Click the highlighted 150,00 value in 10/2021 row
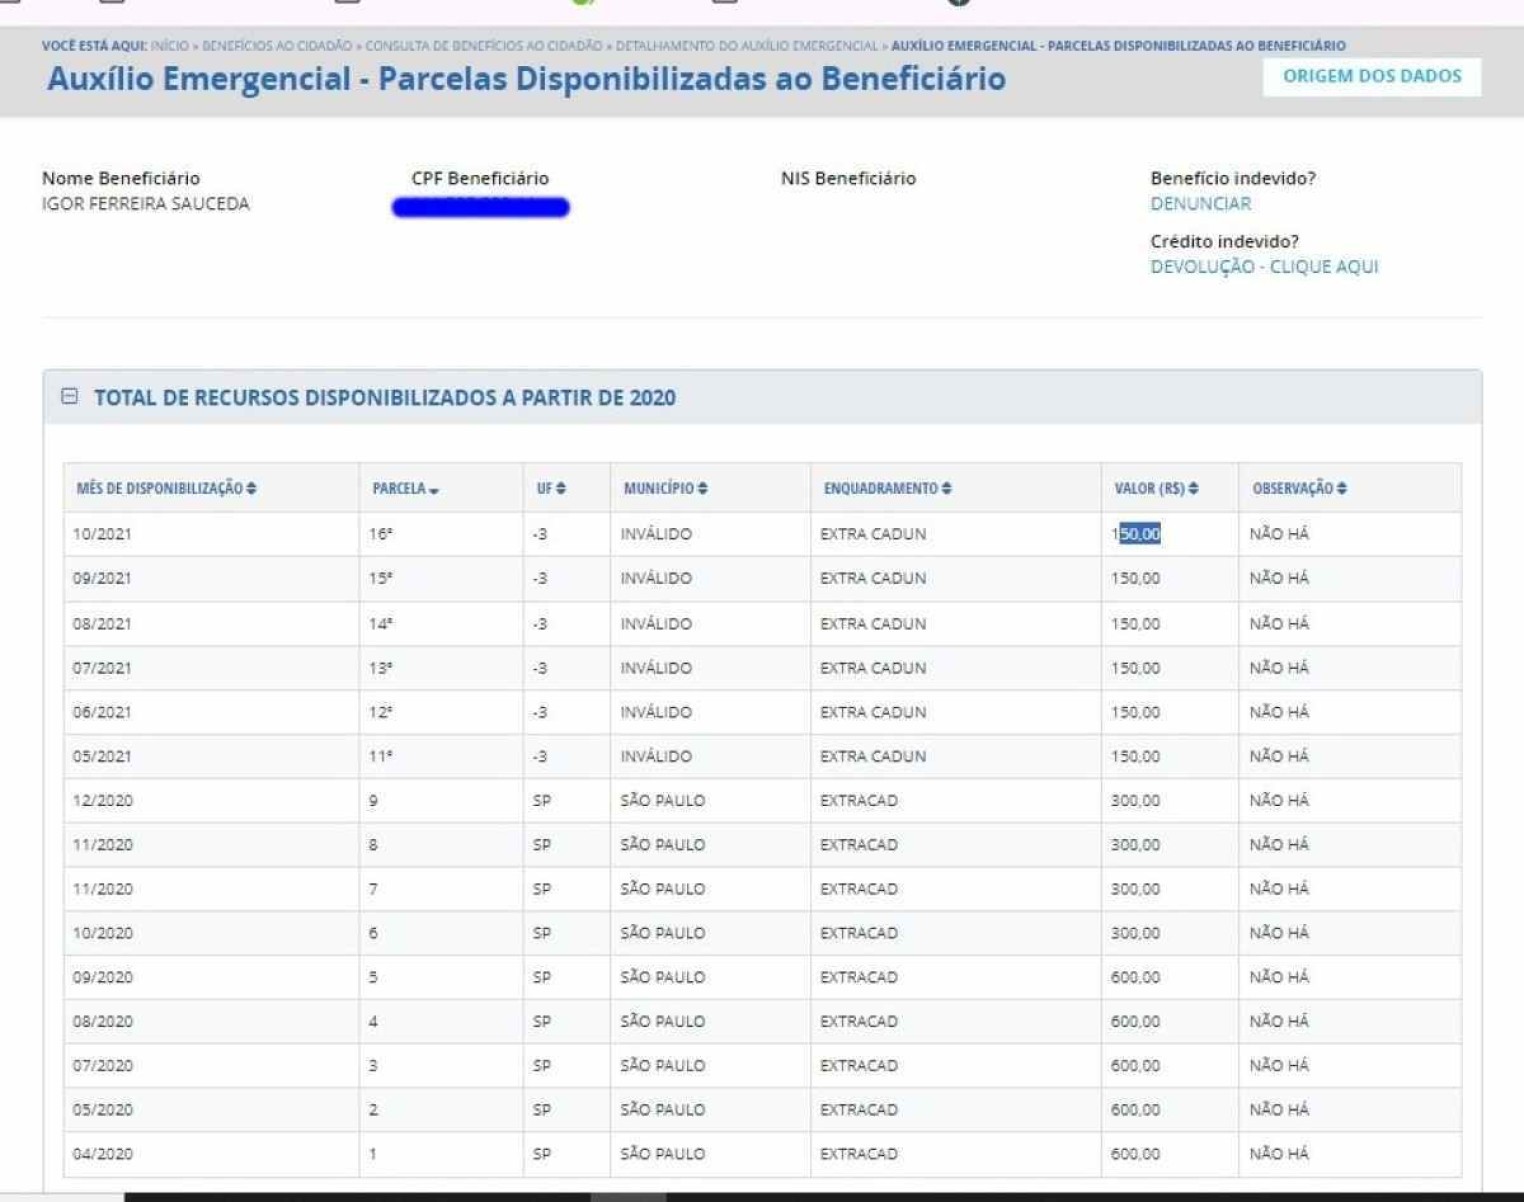The height and width of the screenshot is (1202, 1524). click(1136, 534)
